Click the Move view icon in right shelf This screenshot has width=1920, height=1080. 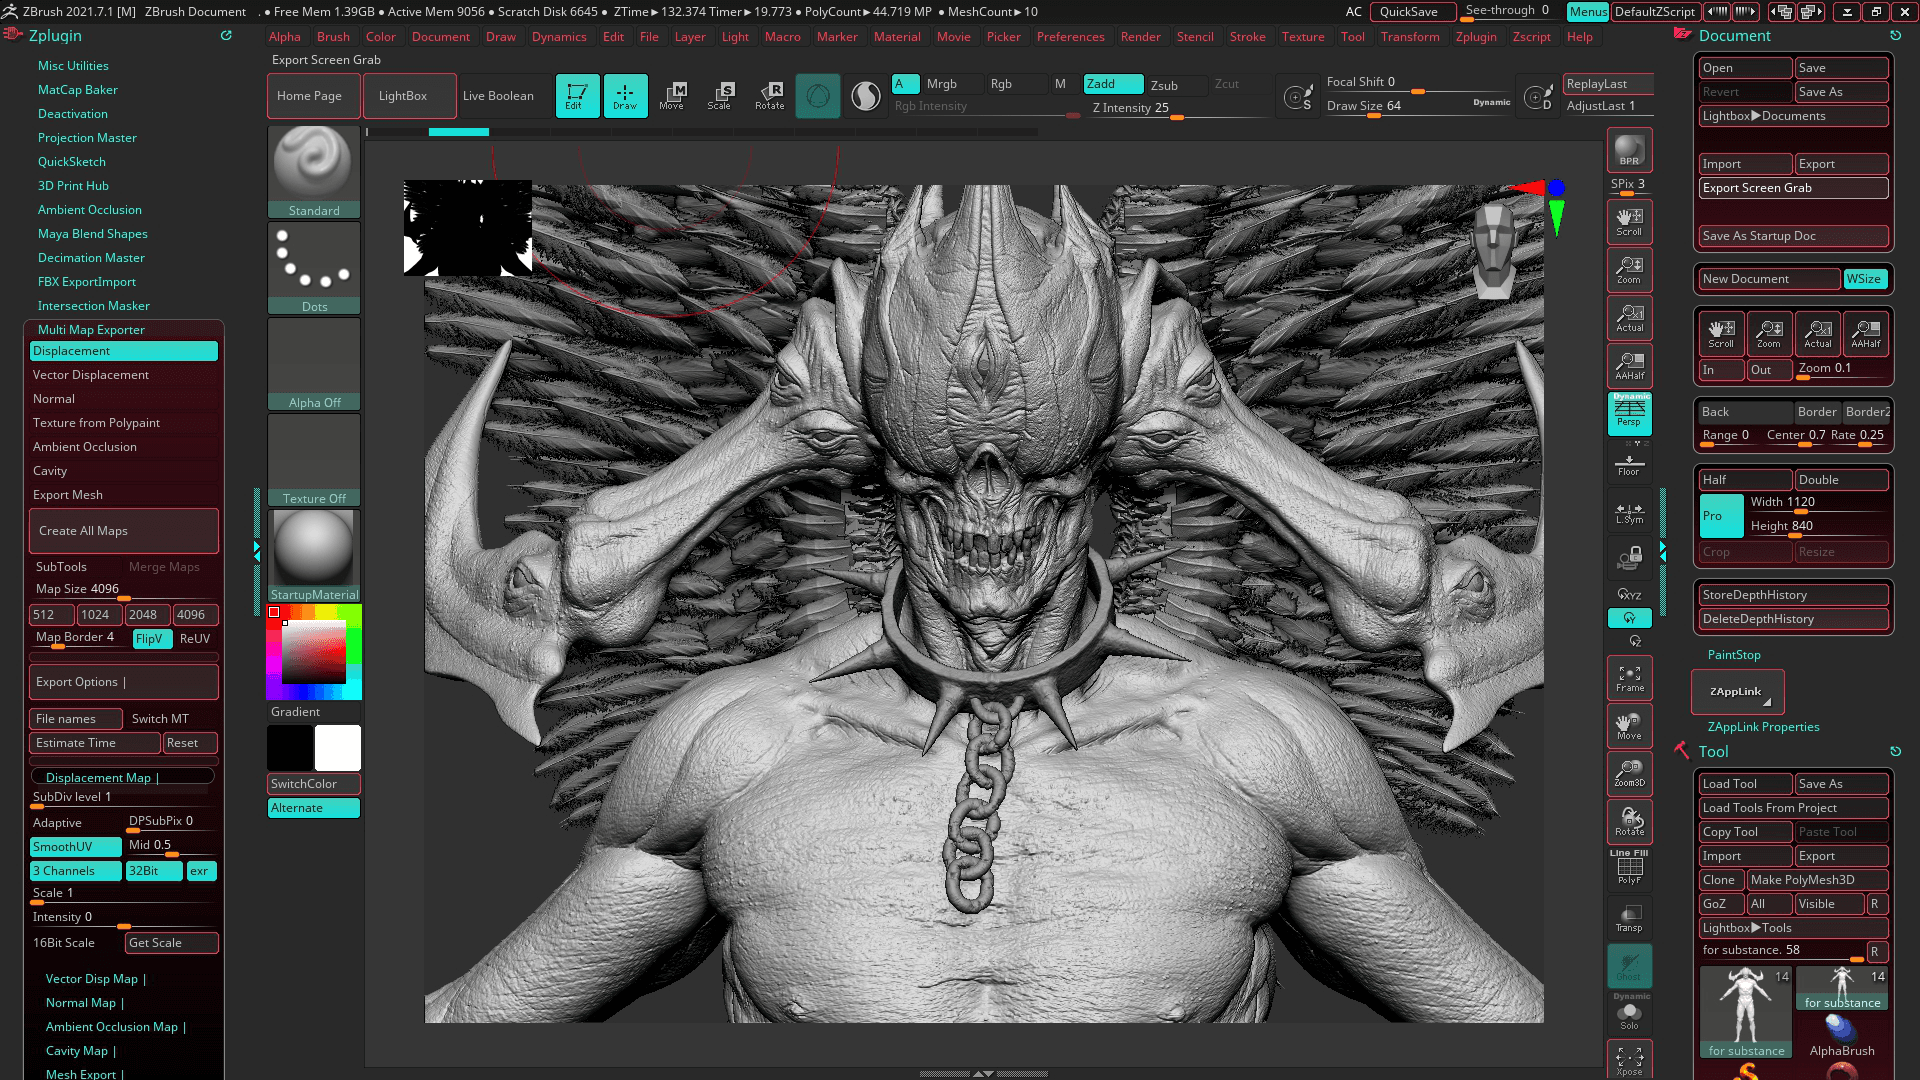click(1629, 726)
